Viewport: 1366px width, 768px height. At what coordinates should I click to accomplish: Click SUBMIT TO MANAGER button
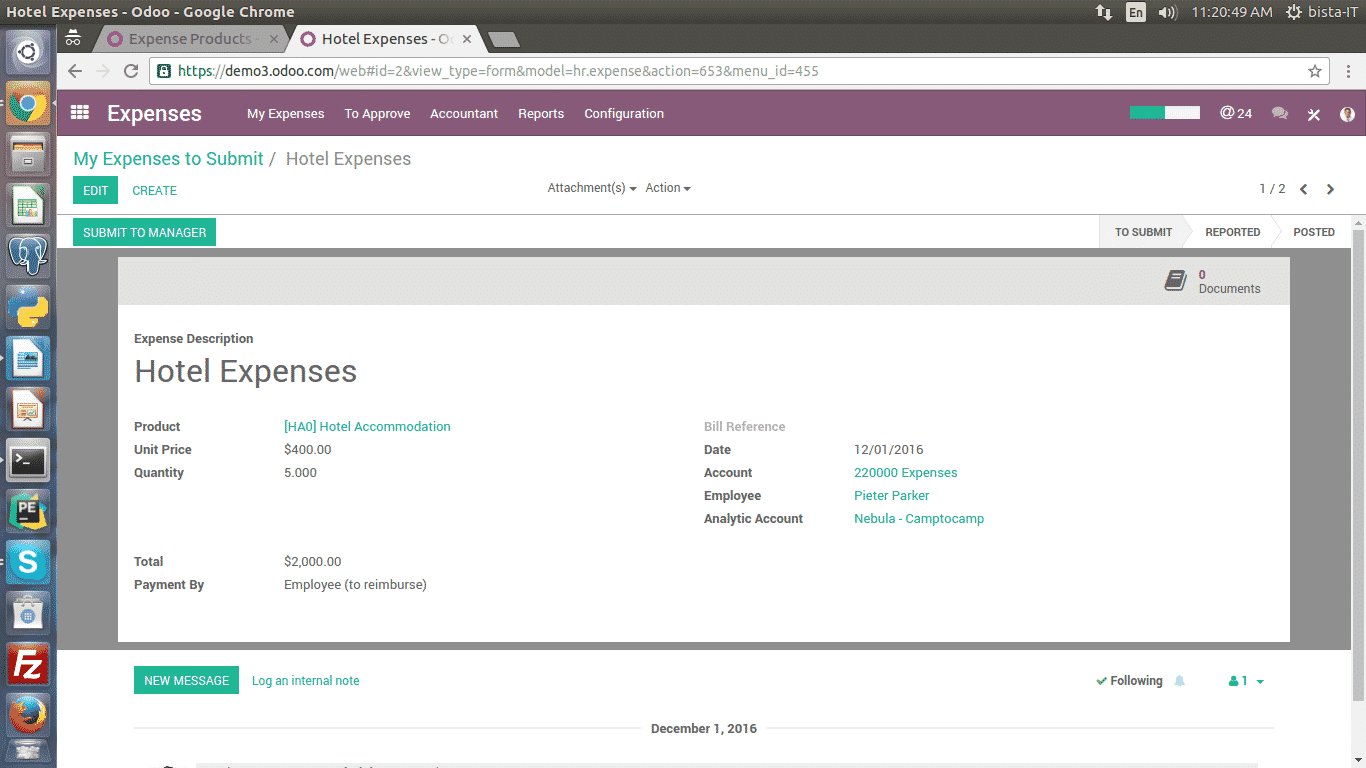tap(144, 232)
